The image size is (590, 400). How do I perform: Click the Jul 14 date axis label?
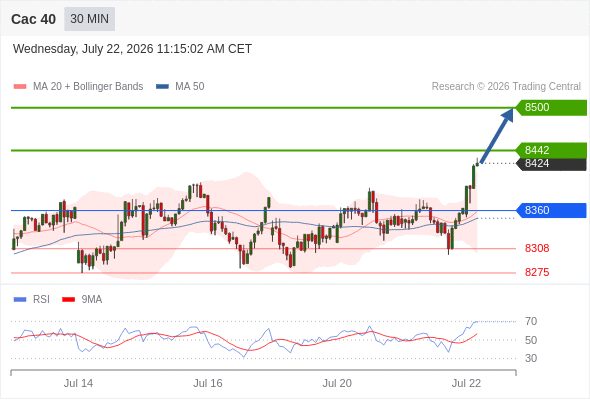[x=78, y=383]
